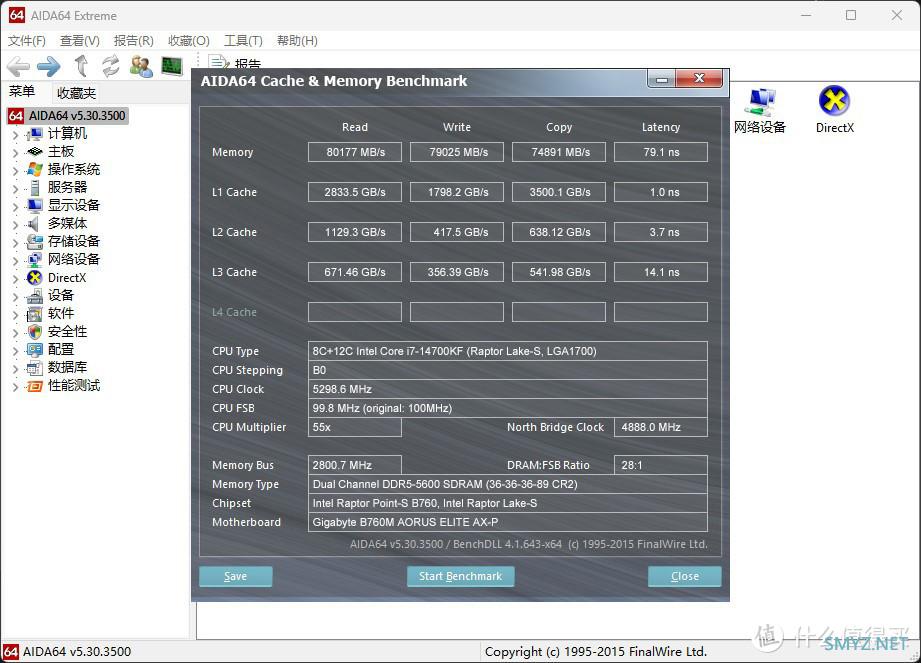Expand the 计算机 tree node
Viewport: 921px width, 663px height.
point(15,134)
